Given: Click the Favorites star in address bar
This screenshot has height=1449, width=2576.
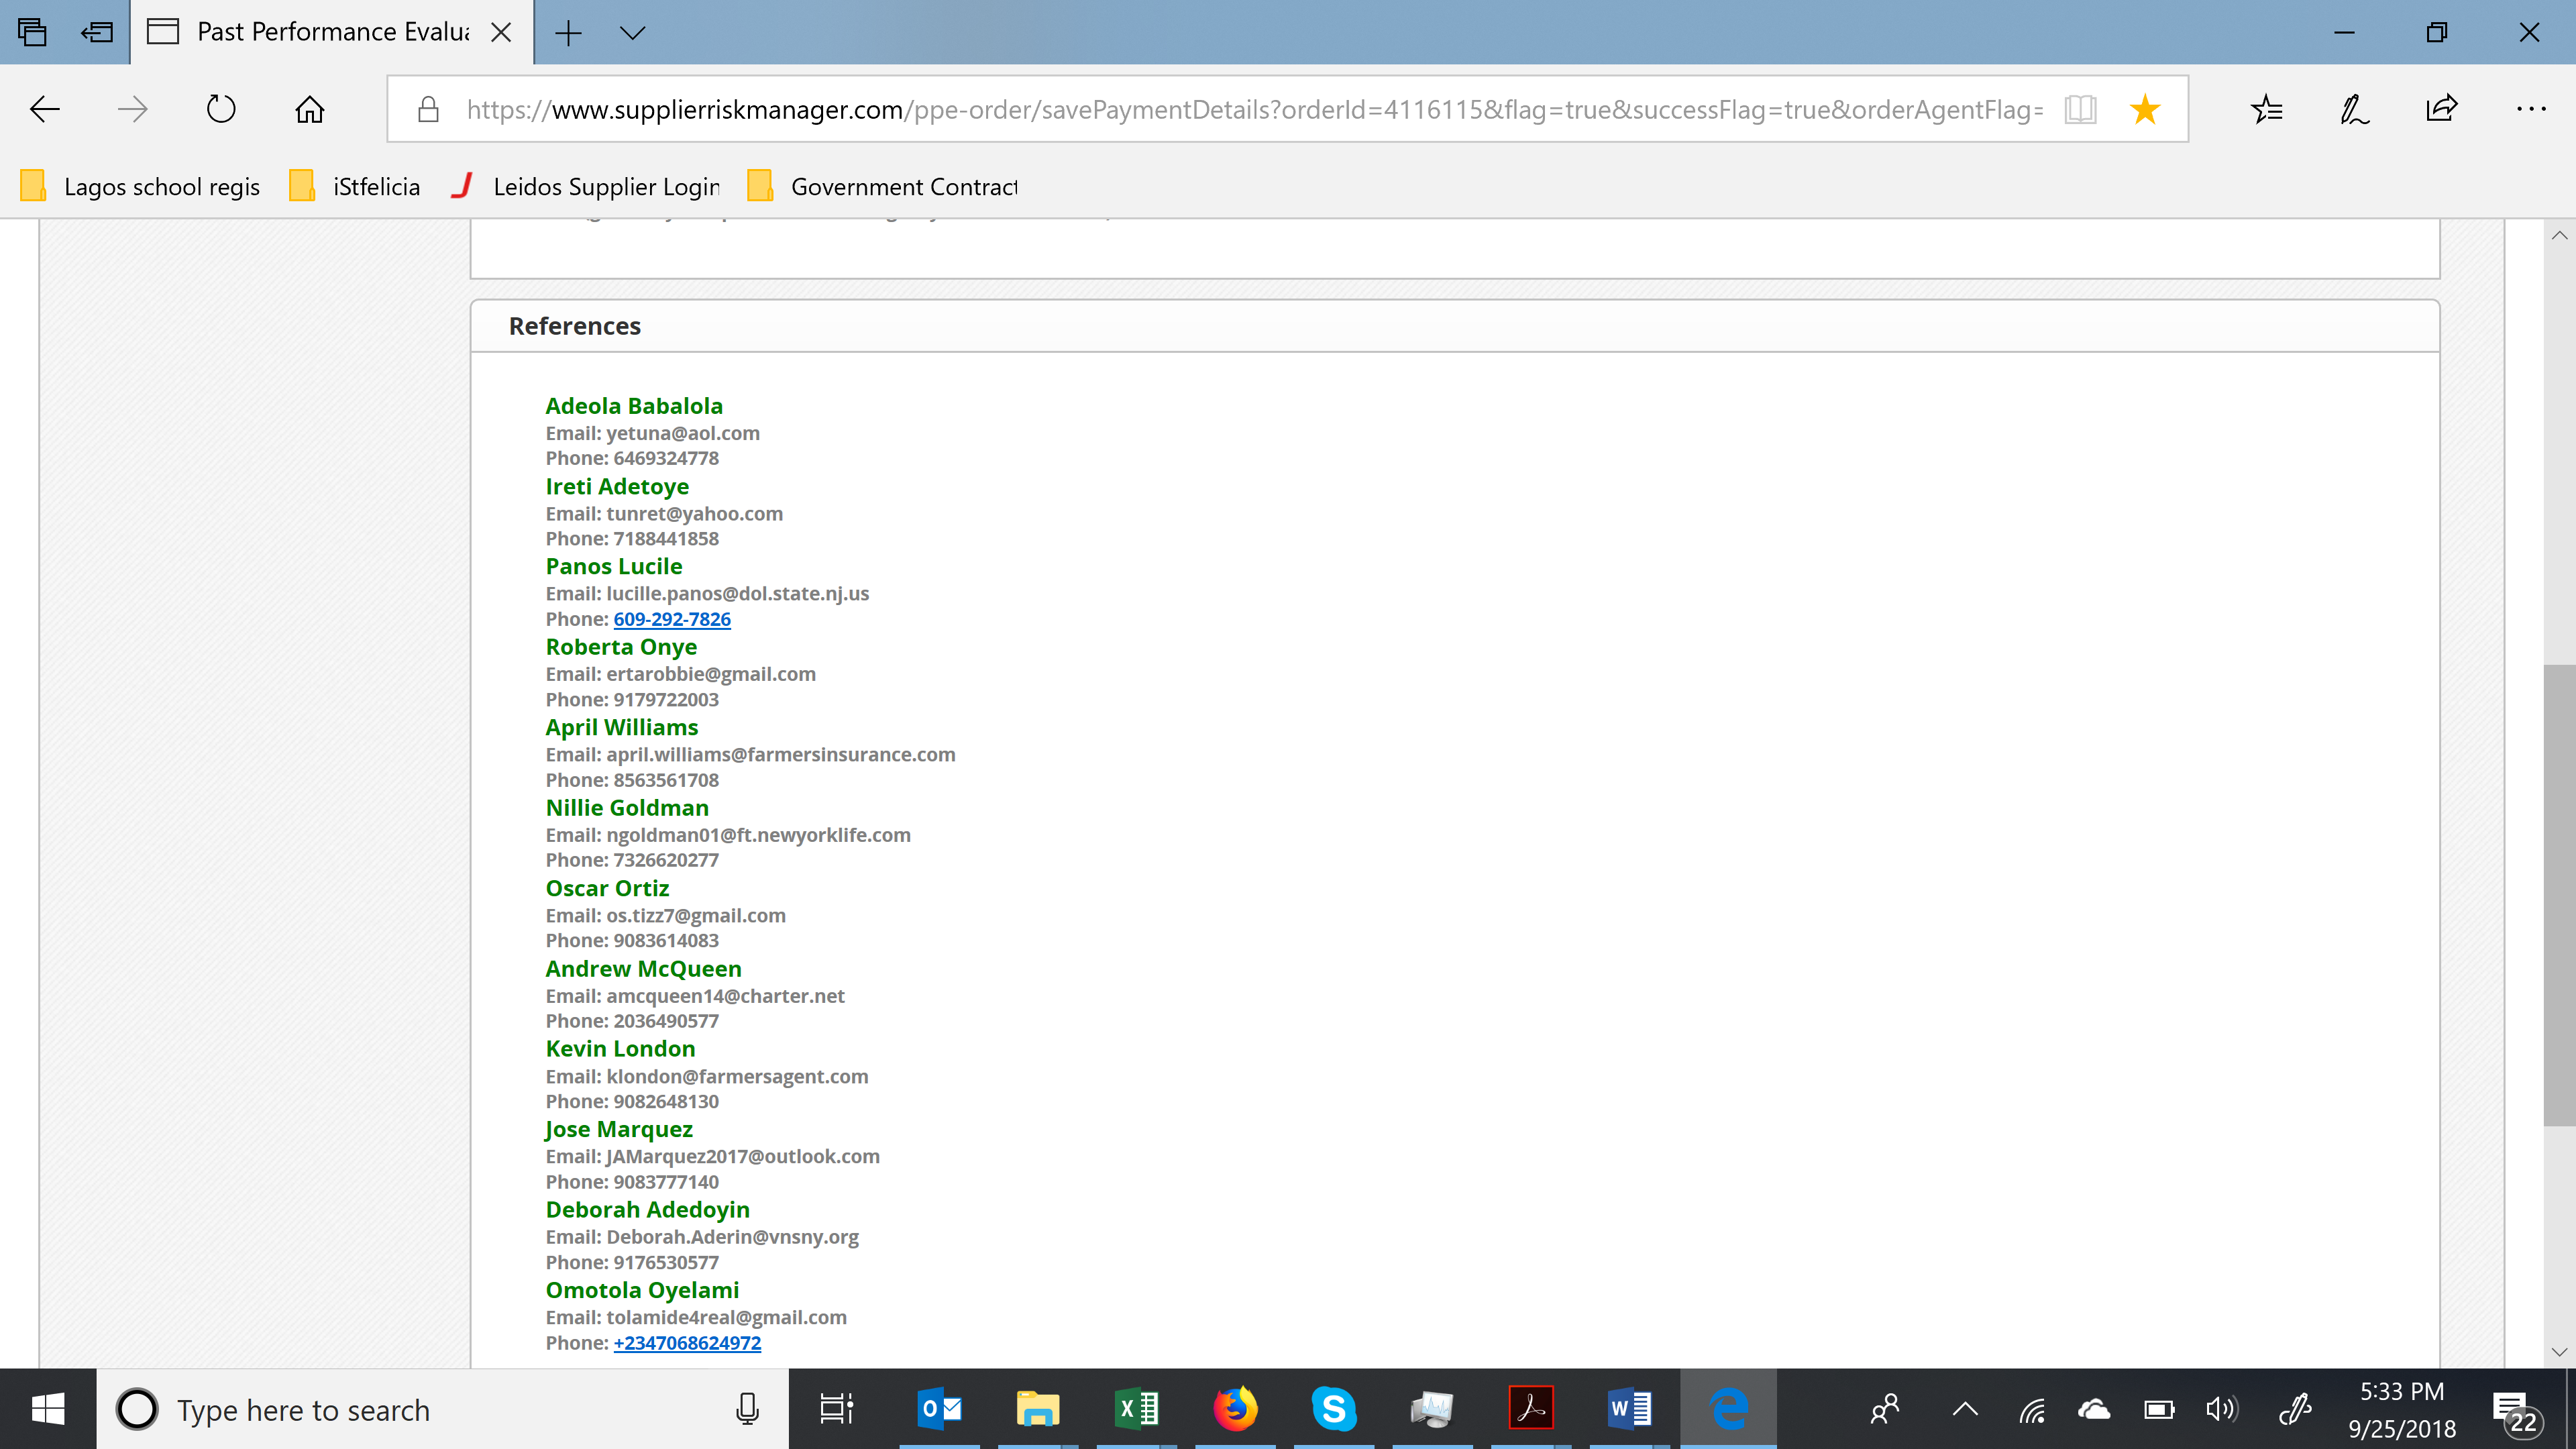Looking at the screenshot, I should (2144, 109).
